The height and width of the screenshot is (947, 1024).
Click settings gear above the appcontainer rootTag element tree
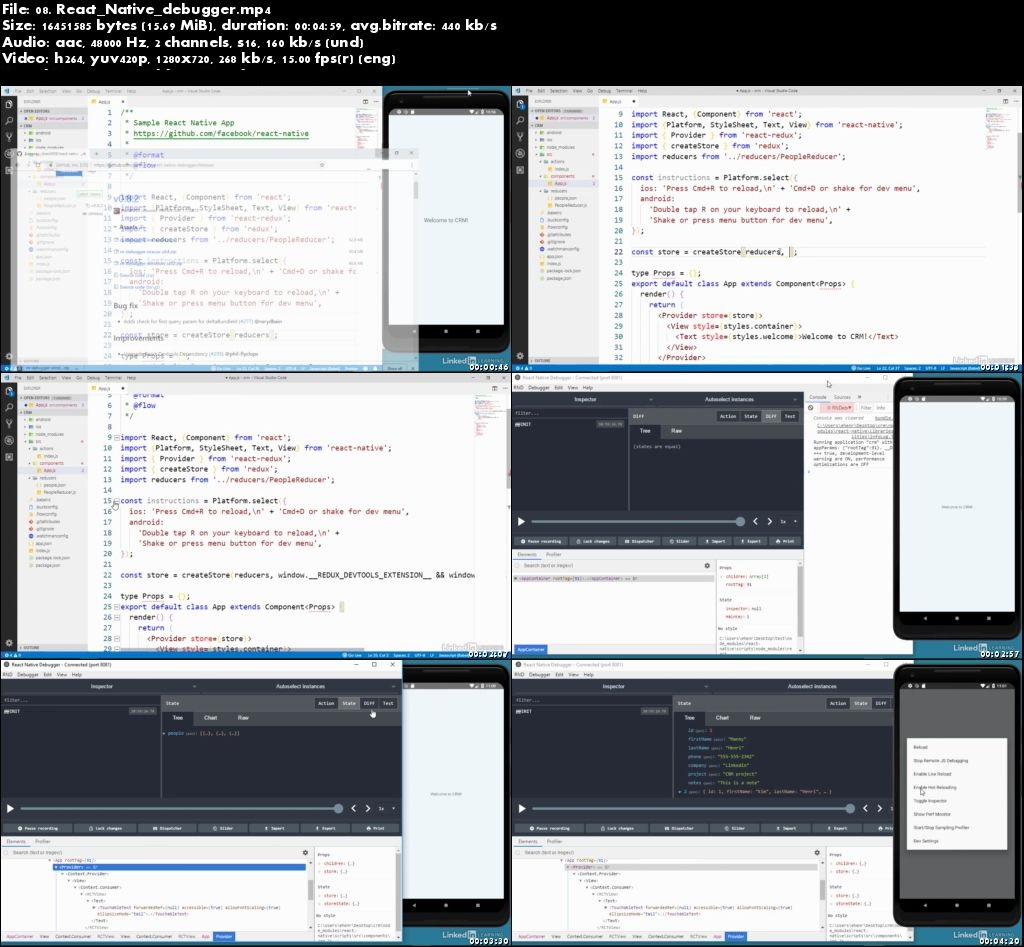coord(707,565)
